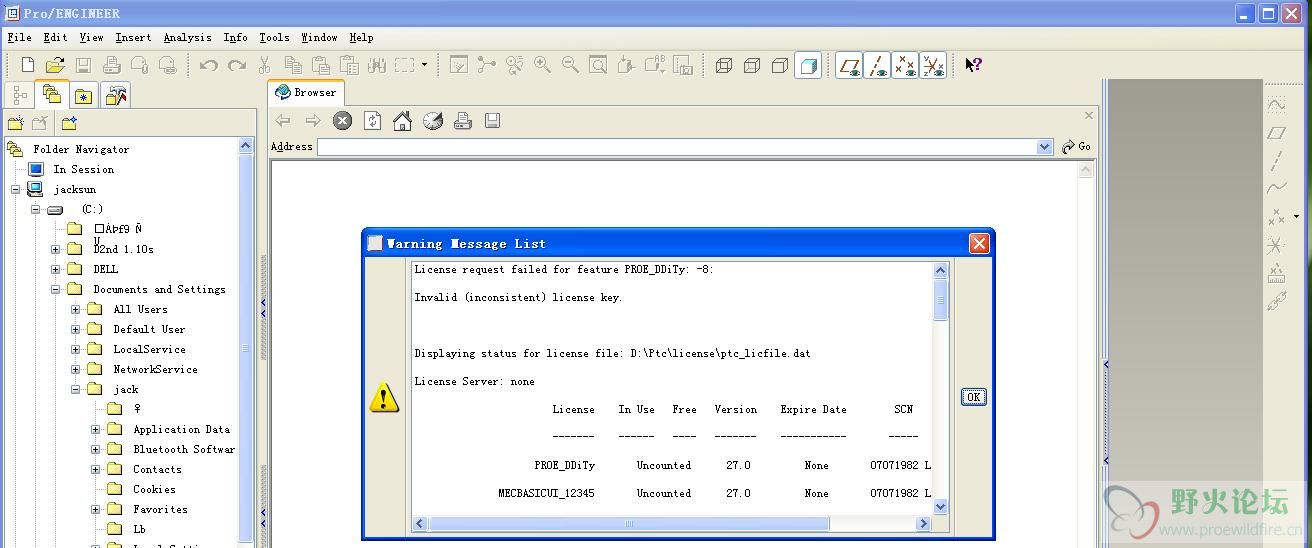Click the browser Save icon
Screen dimensions: 1312x548
[x=492, y=121]
